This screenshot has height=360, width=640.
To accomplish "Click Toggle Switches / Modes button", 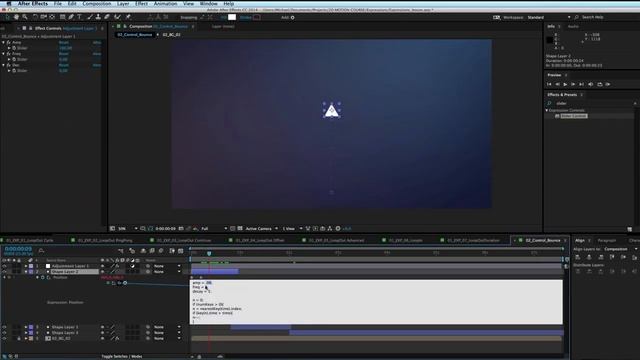I will [x=122, y=357].
